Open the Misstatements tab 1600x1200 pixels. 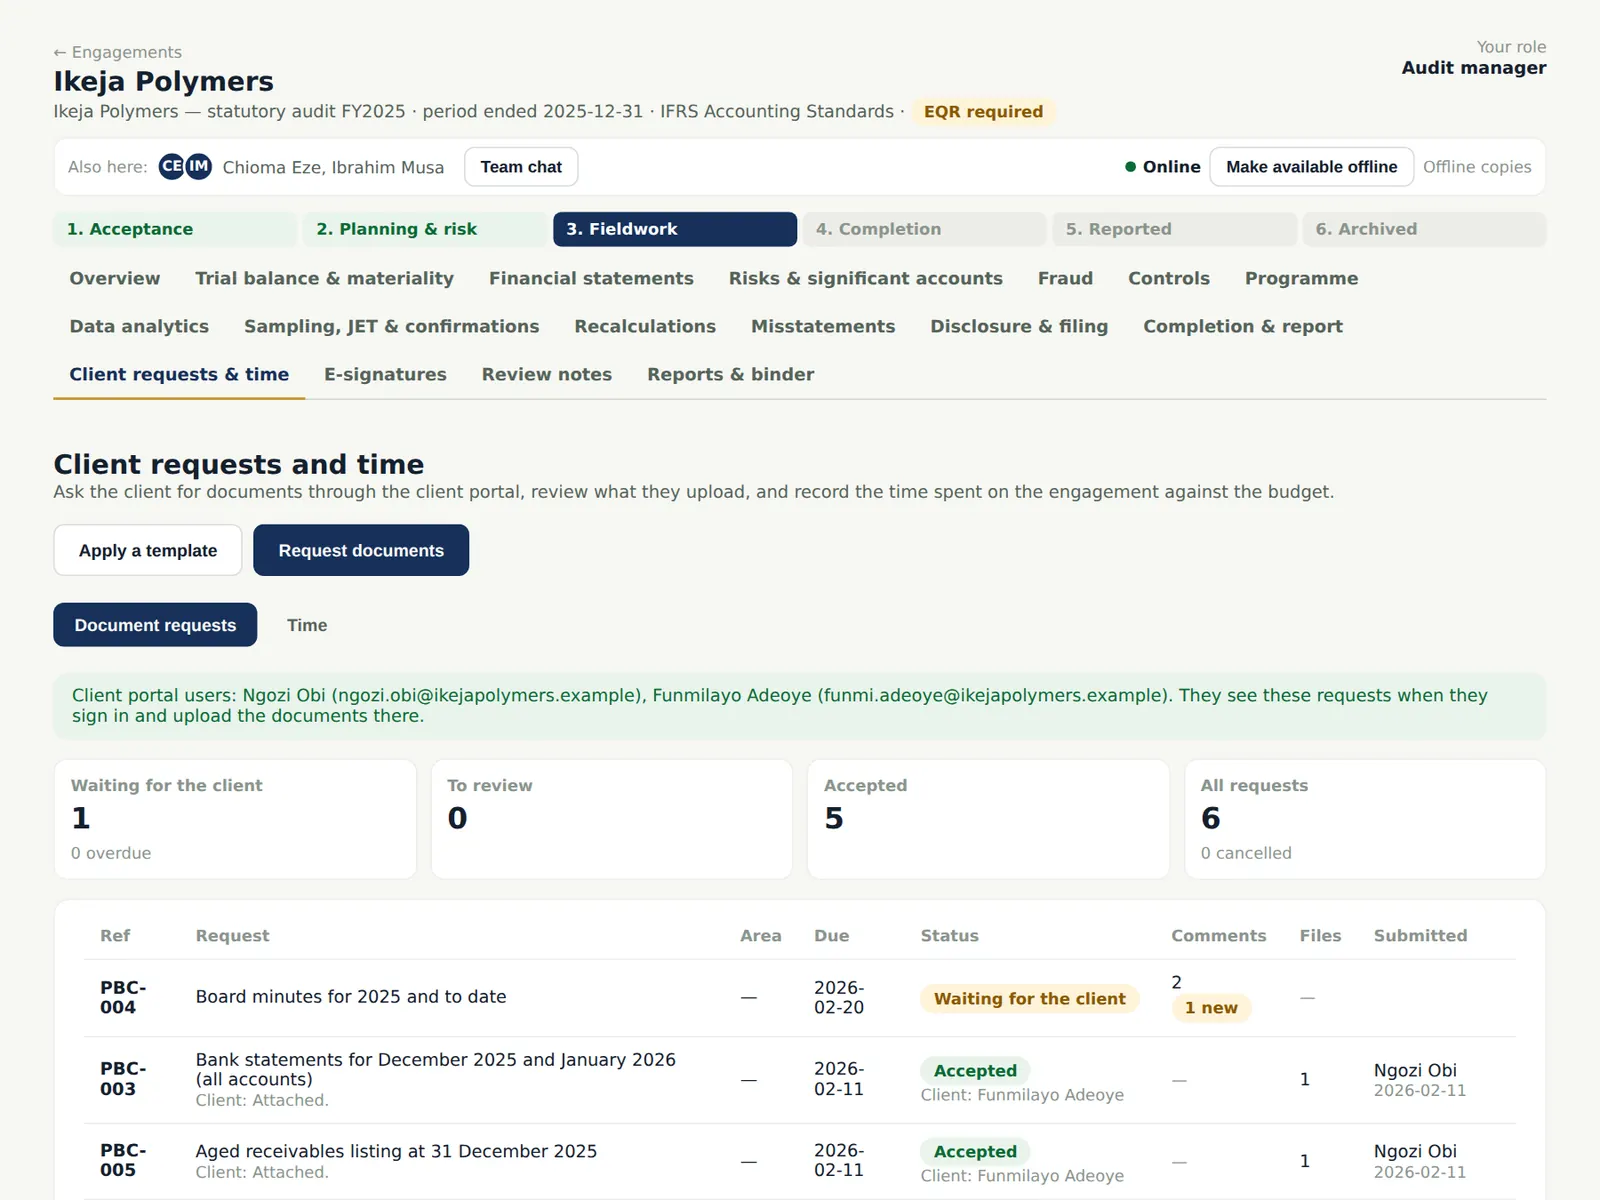tap(823, 326)
